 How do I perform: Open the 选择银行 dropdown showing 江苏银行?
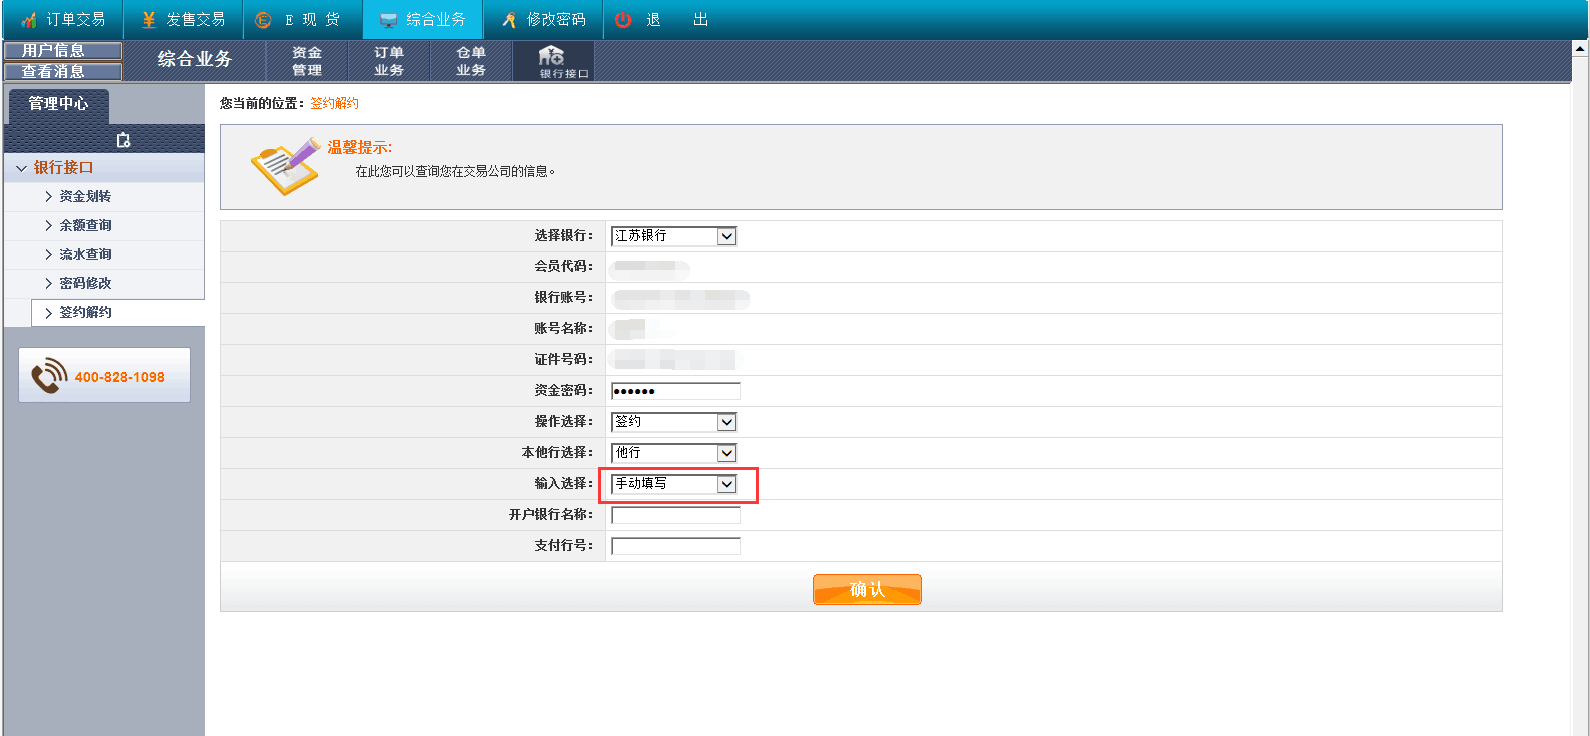coord(673,236)
